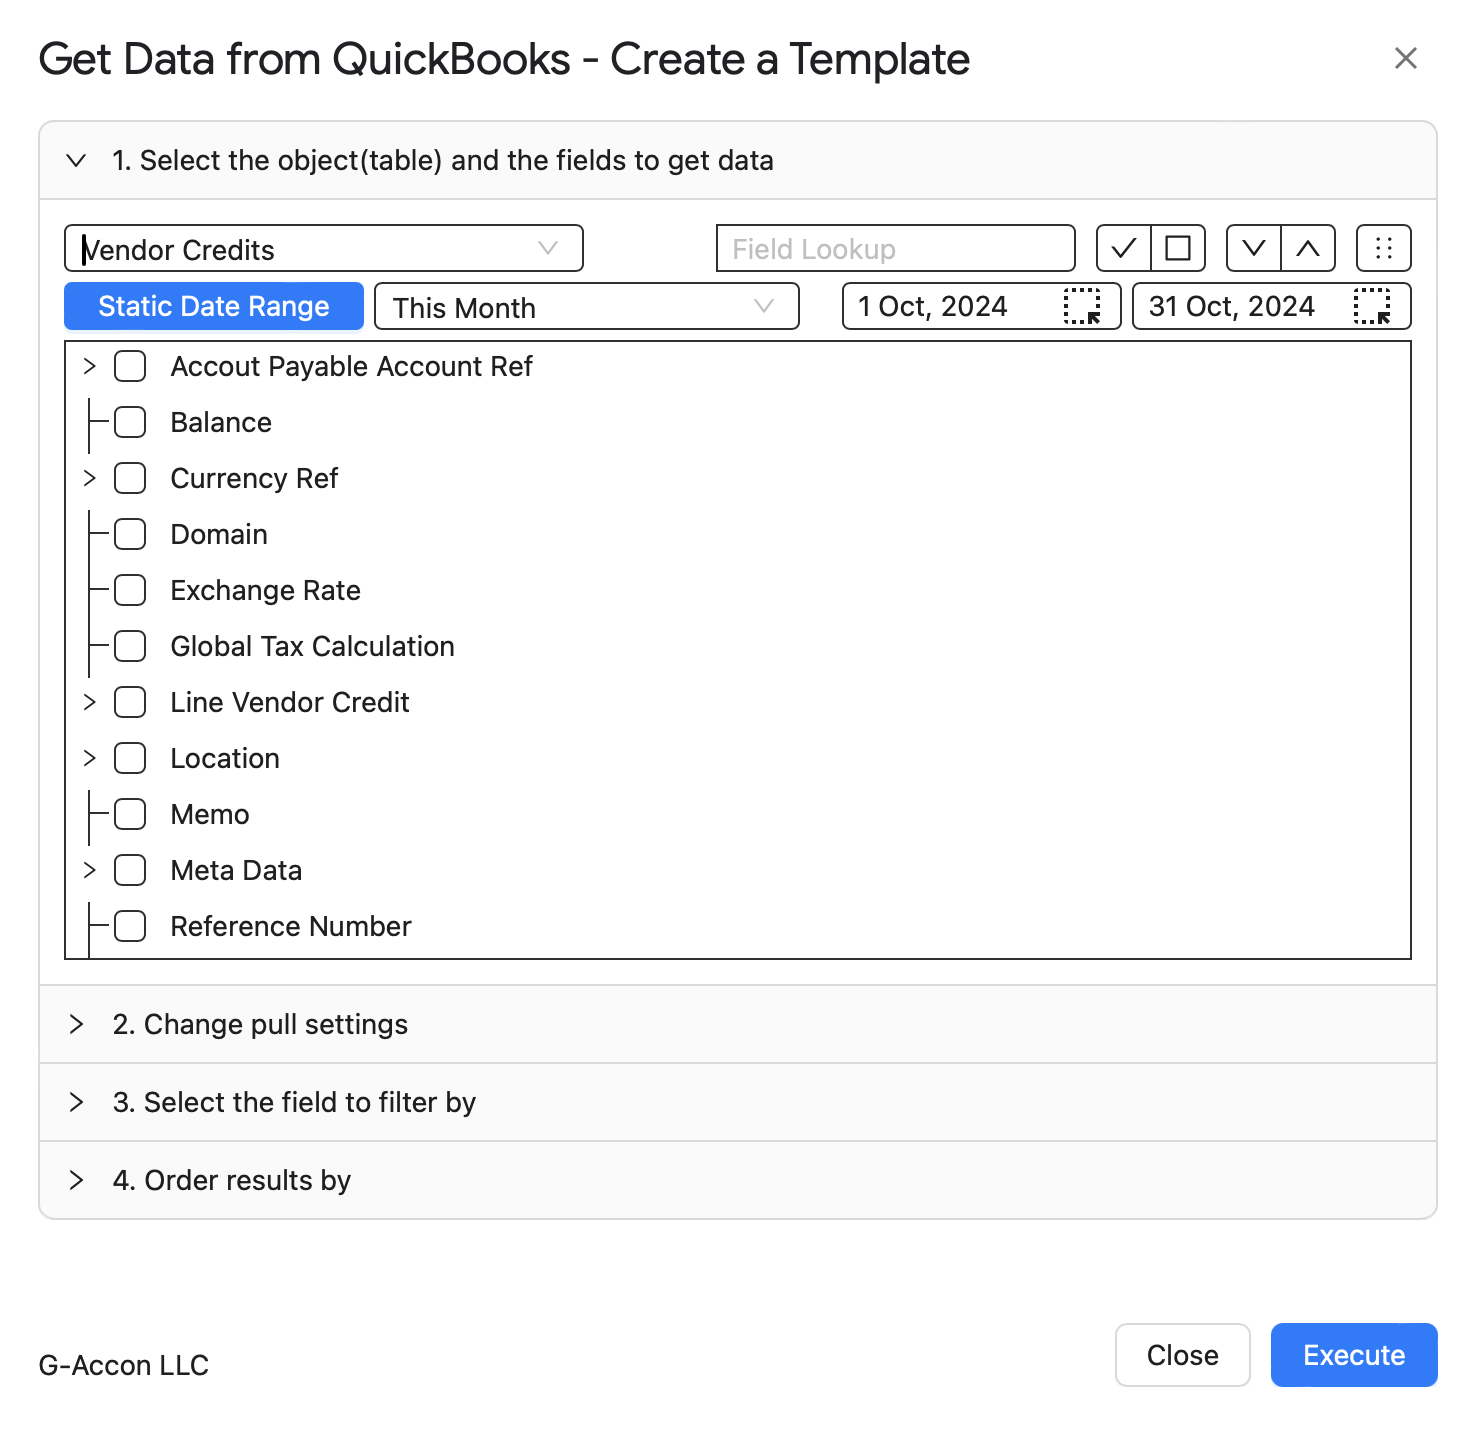The width and height of the screenshot is (1472, 1430).
Task: Click the check-all fields checkmark icon
Action: 1124,248
